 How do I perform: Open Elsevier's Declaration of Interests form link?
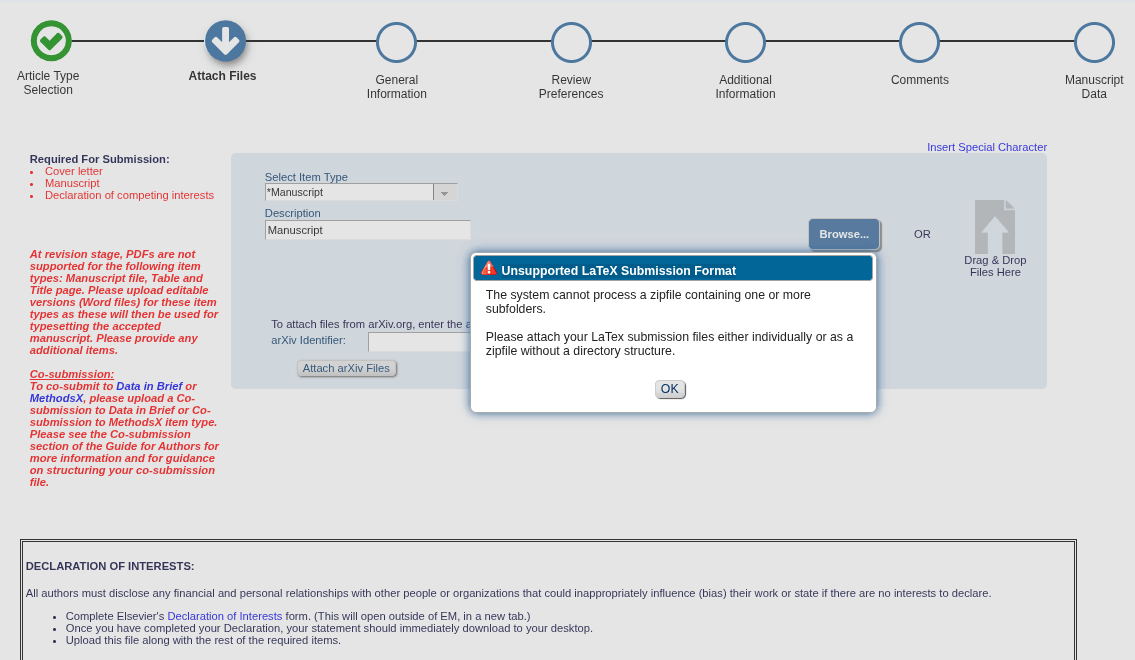click(224, 616)
